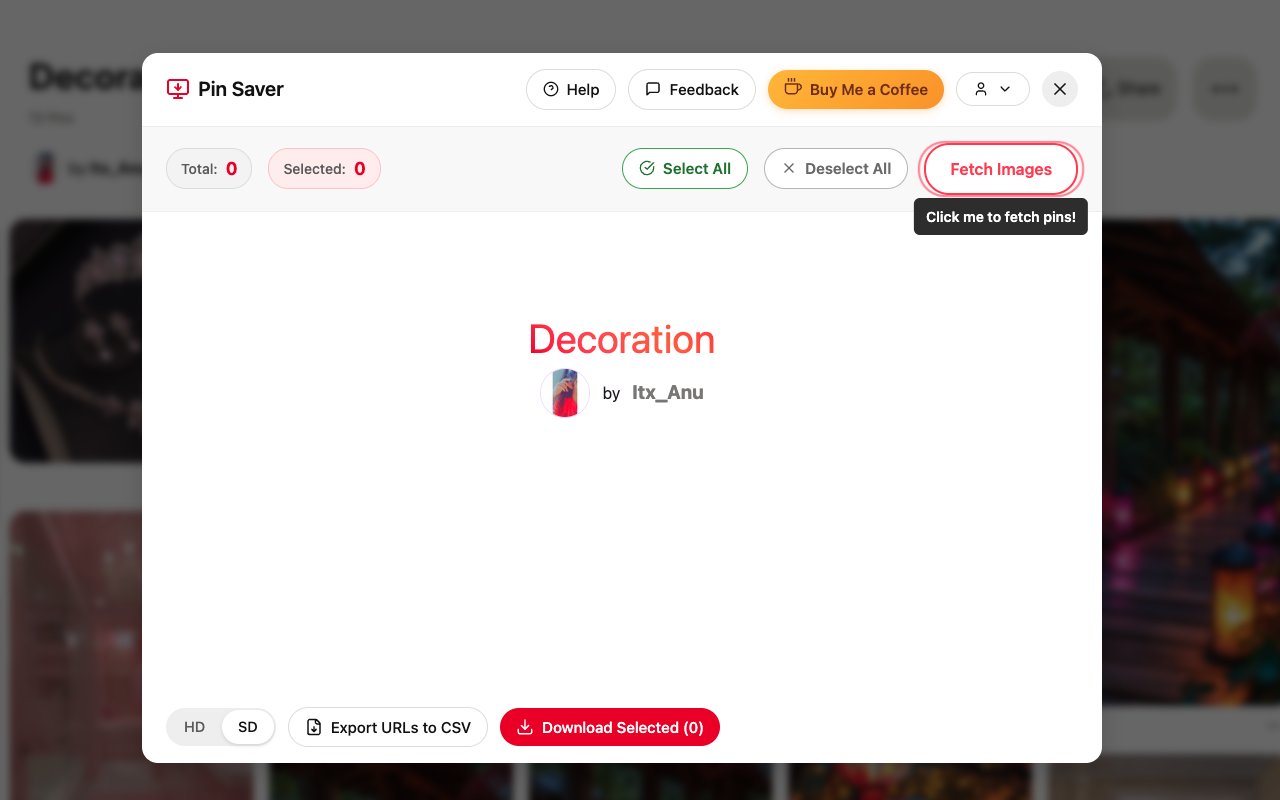Screen dimensions: 1280x800
Task: Click the Total count badge
Action: [209, 169]
